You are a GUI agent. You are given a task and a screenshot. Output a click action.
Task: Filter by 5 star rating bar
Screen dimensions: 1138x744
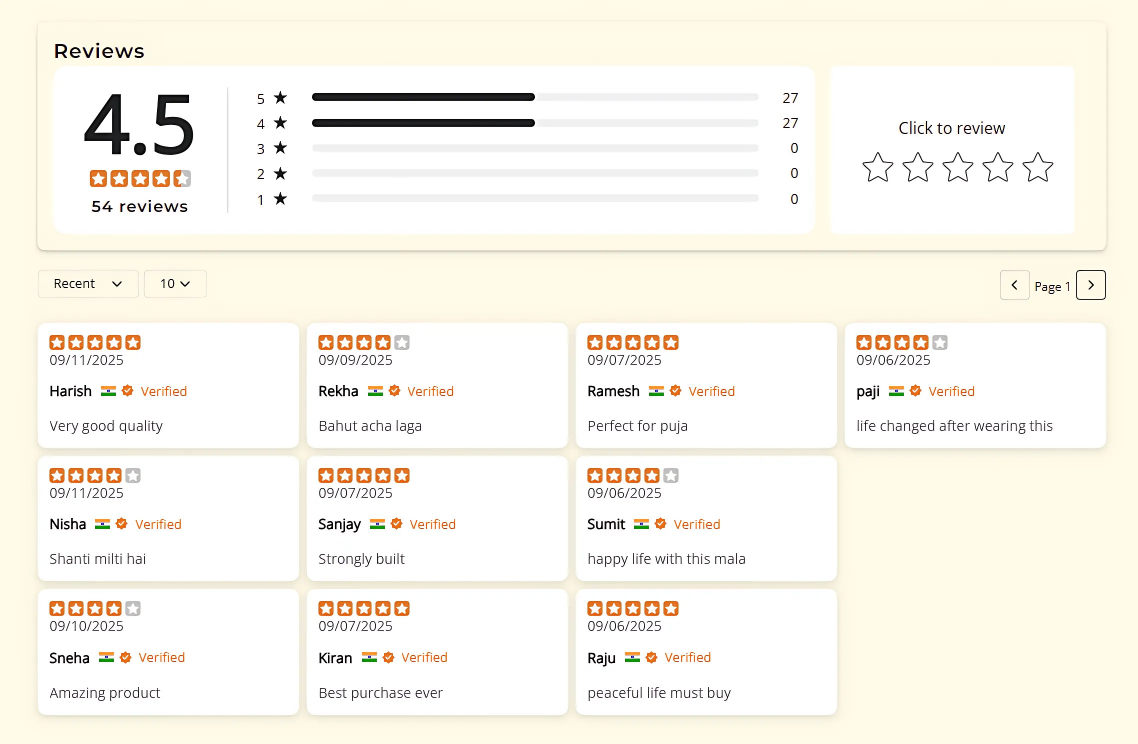click(534, 97)
